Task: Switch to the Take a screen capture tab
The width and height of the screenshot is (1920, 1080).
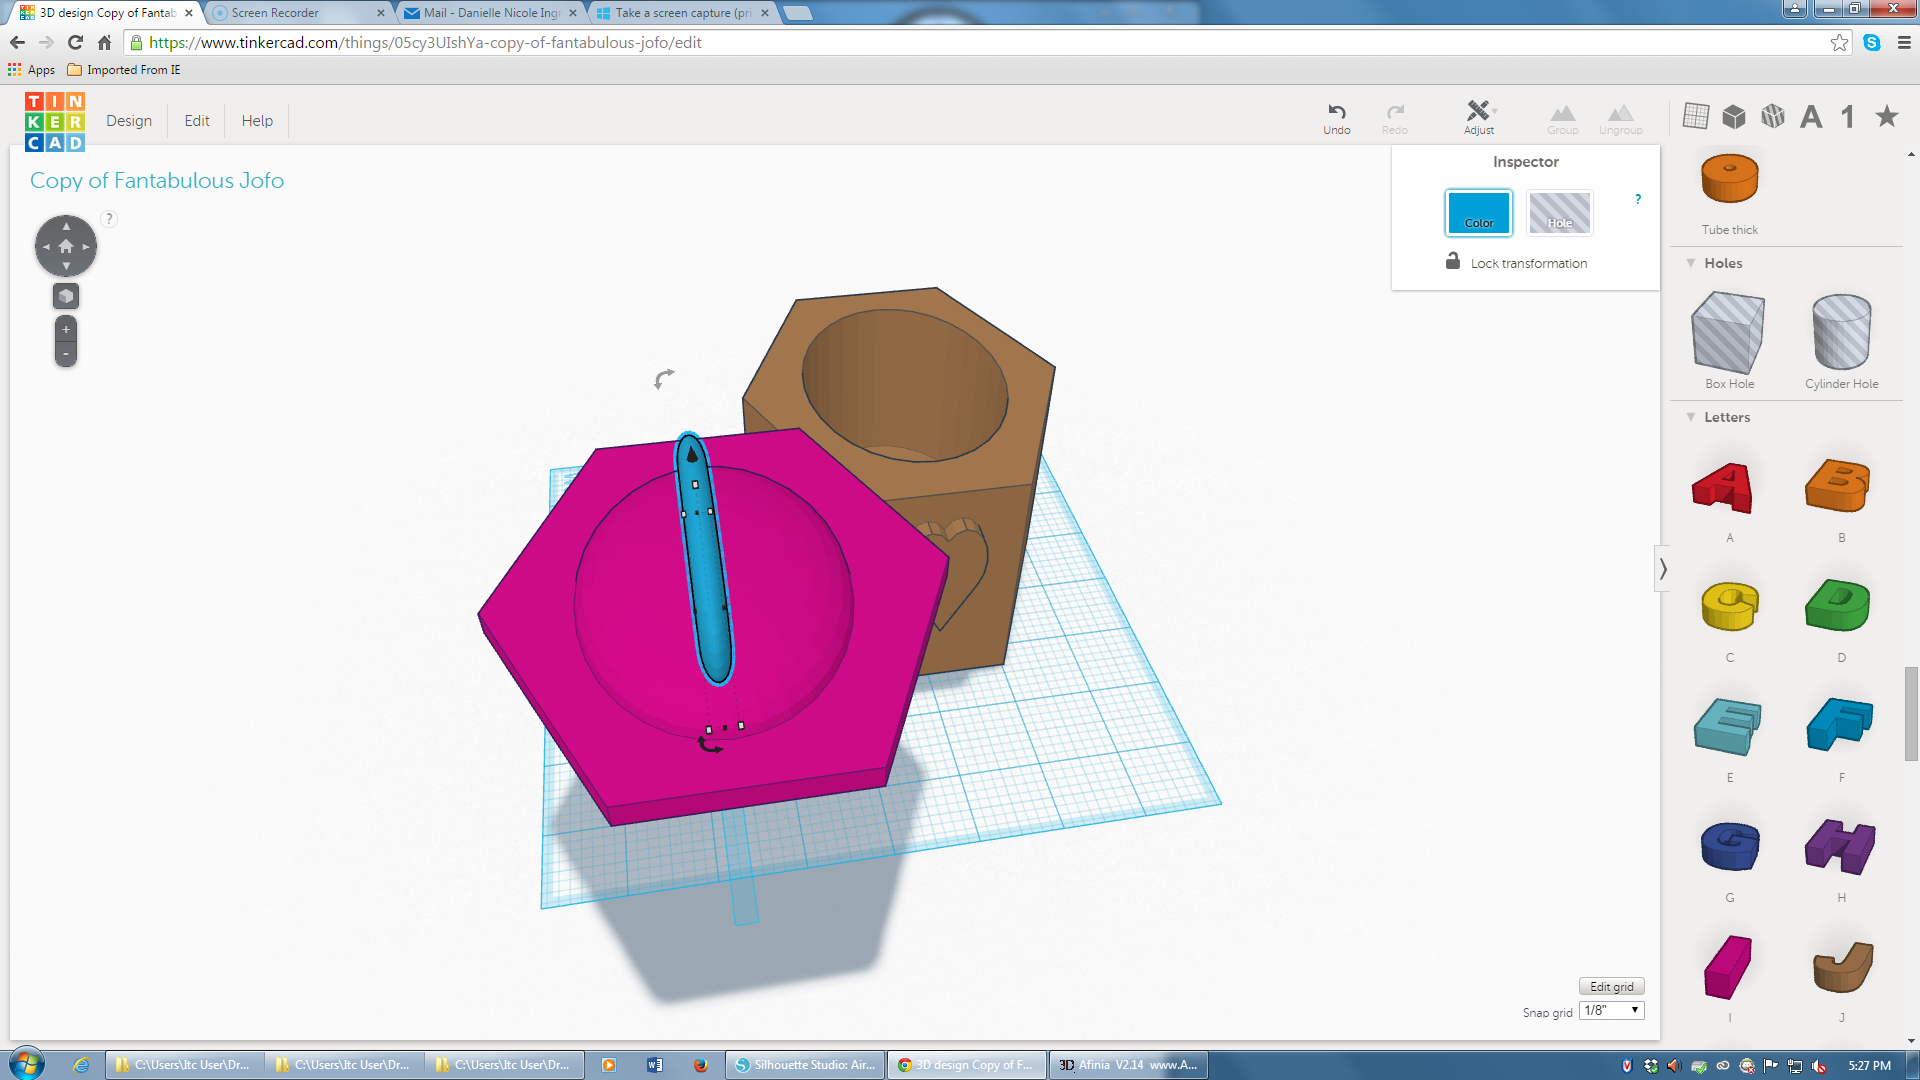Action: (x=683, y=13)
